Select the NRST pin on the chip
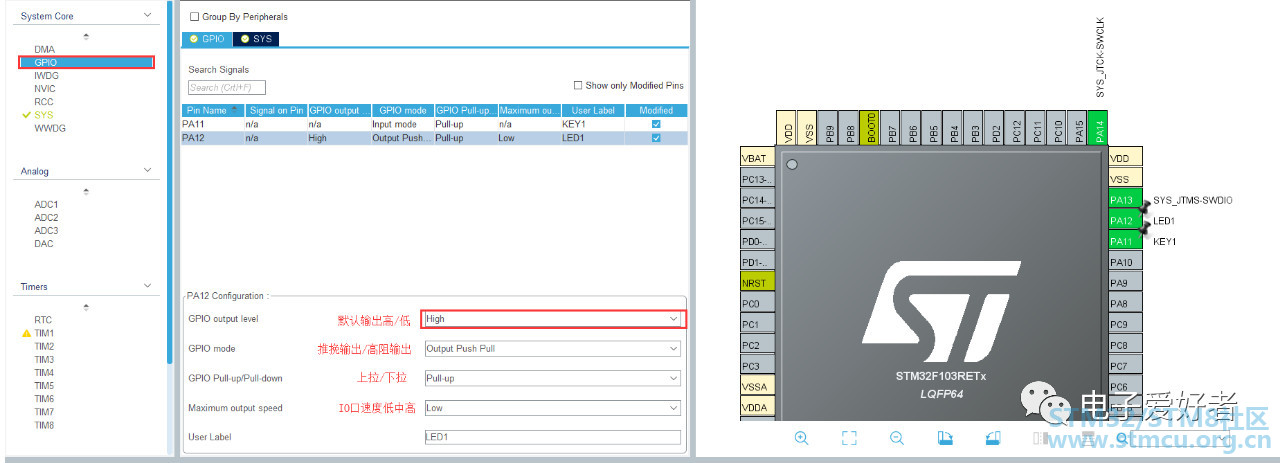Screen dimensions: 1280x463 click(755, 283)
